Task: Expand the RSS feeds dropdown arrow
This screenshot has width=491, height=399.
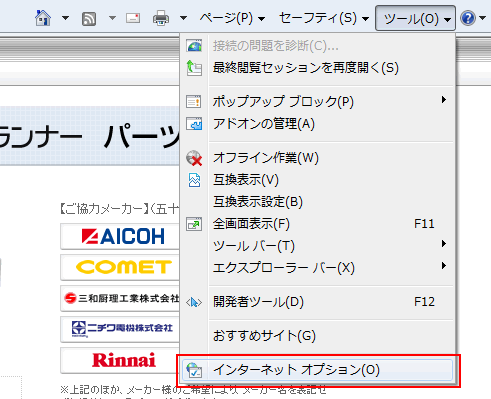Action: click(112, 18)
